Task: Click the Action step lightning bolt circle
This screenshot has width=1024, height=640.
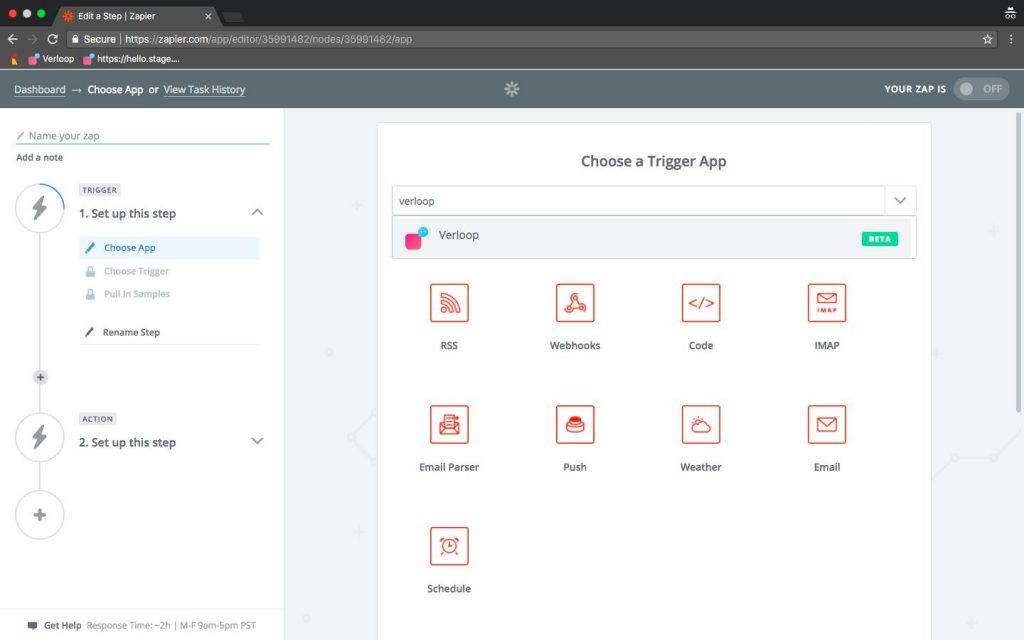Action: point(40,437)
